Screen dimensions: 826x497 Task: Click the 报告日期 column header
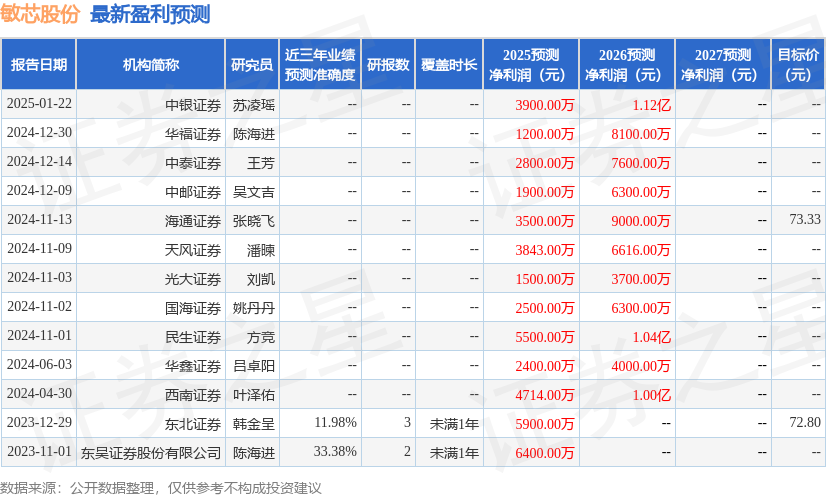tap(38, 64)
